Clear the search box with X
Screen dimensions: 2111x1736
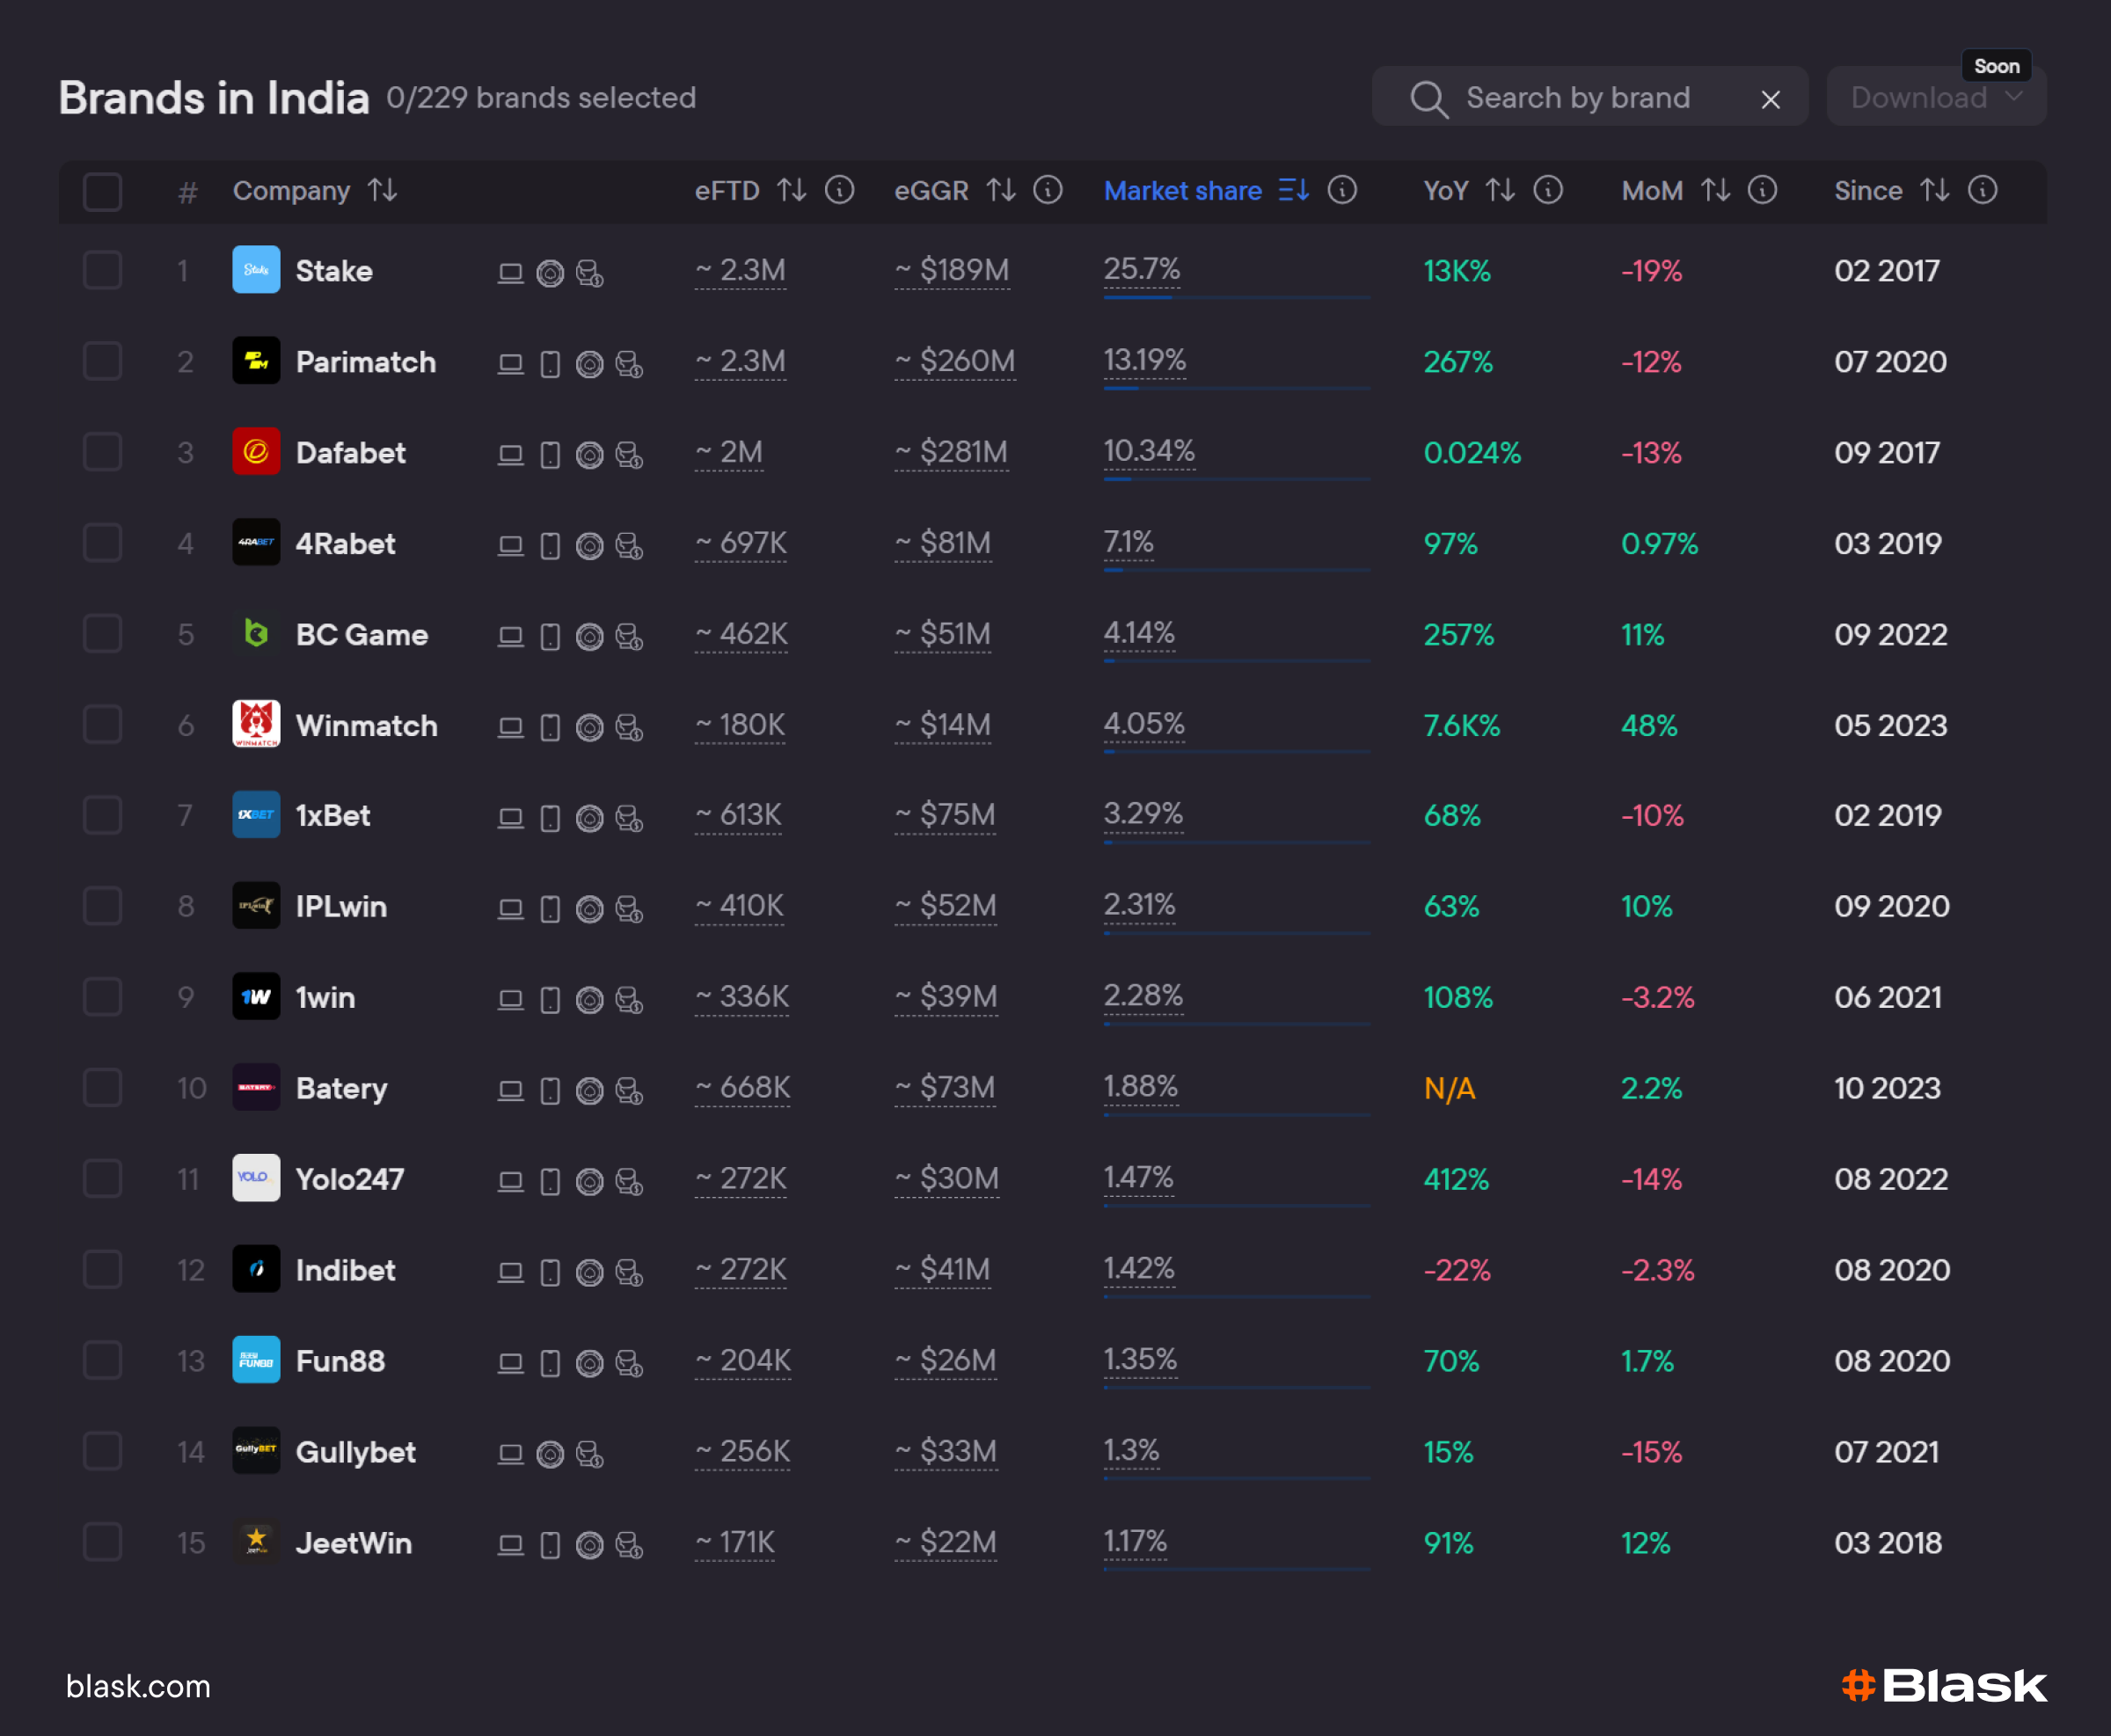[1770, 99]
